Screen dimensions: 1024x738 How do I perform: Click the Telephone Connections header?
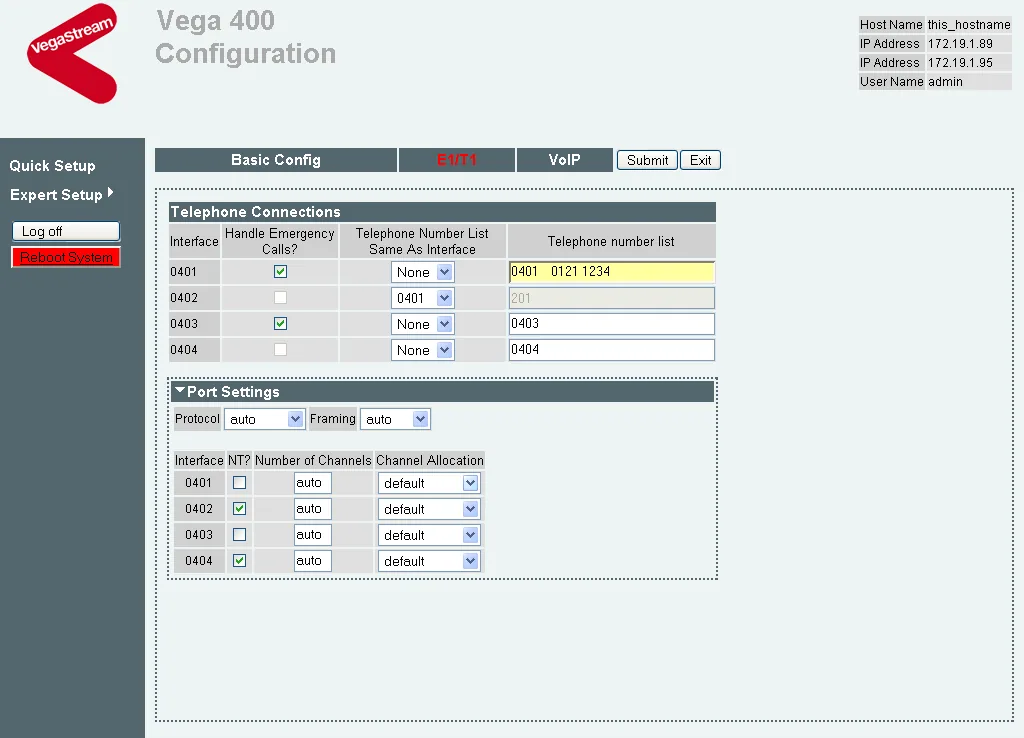(442, 212)
